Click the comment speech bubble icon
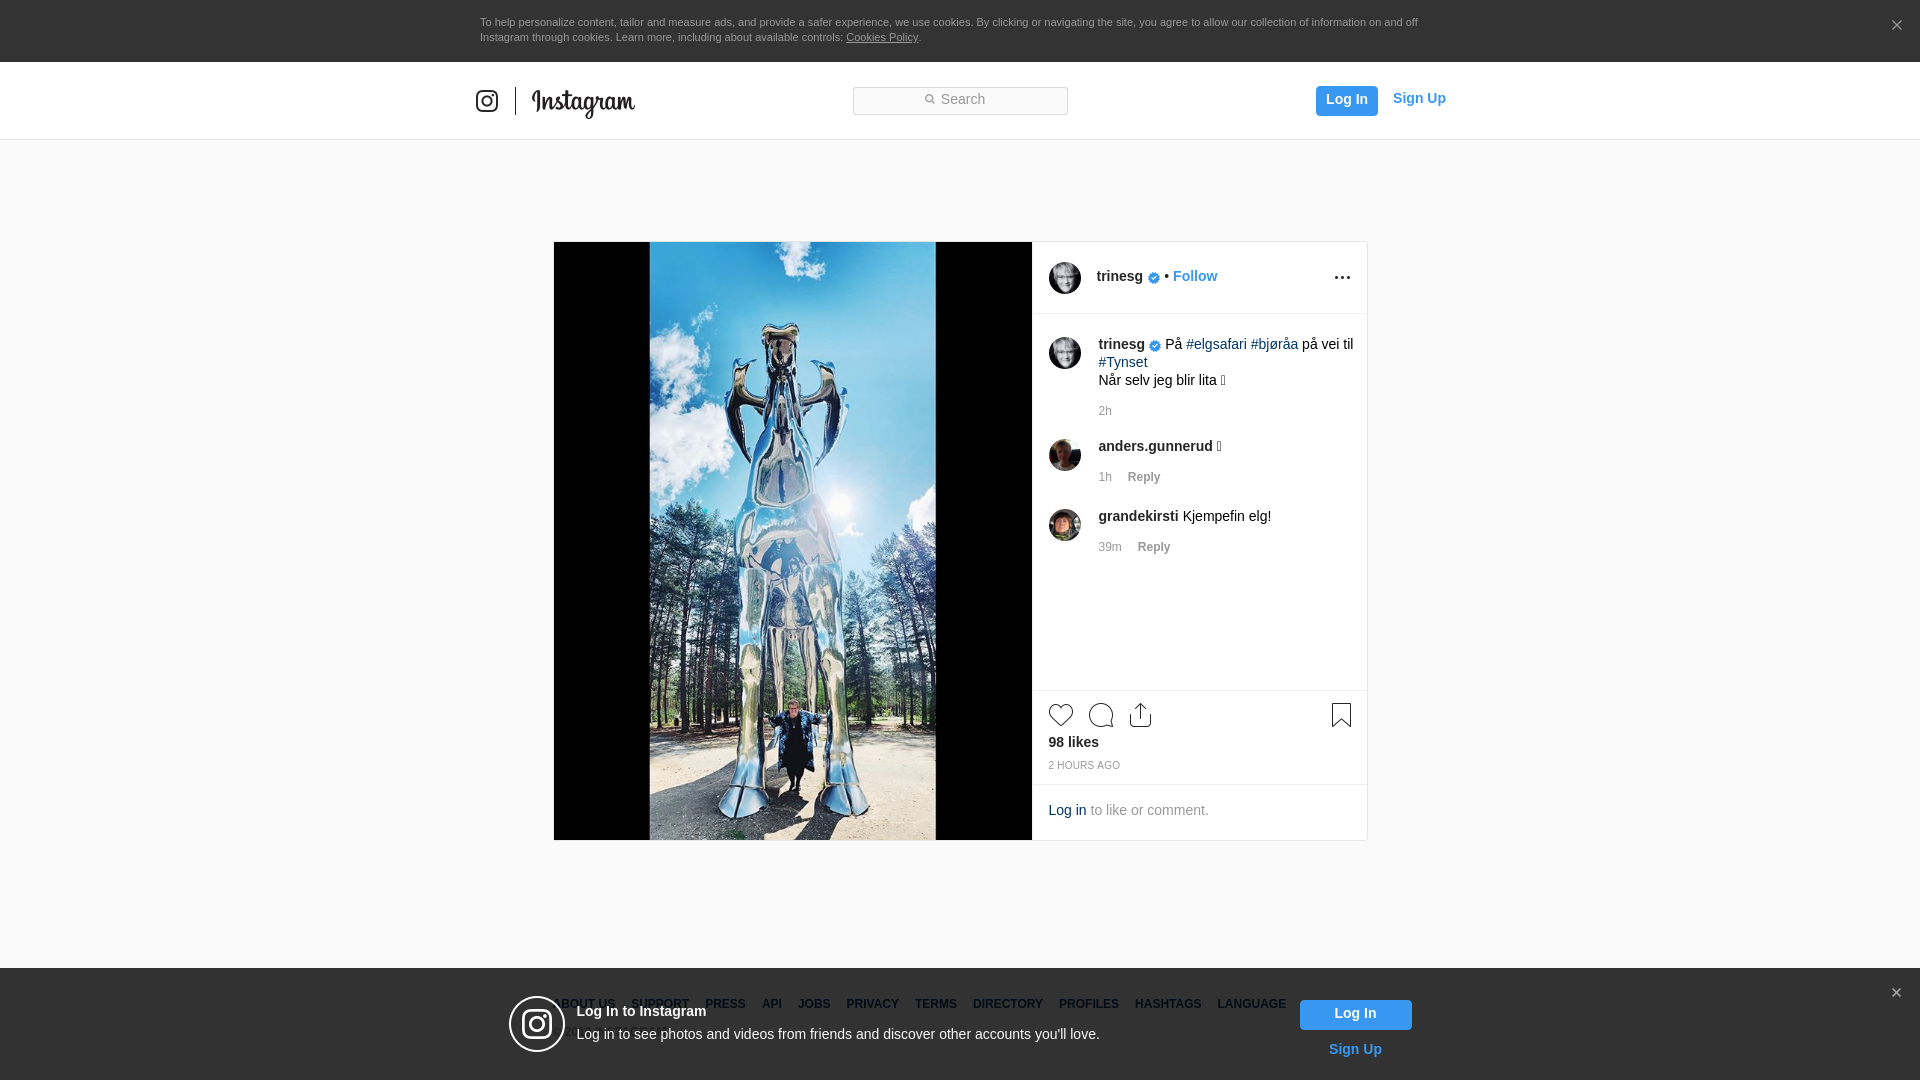The height and width of the screenshot is (1080, 1920). pyautogui.click(x=1100, y=715)
